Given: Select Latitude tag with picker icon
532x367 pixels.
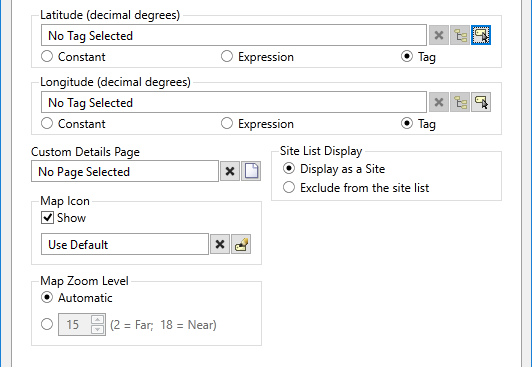Looking at the screenshot, I should click(481, 35).
